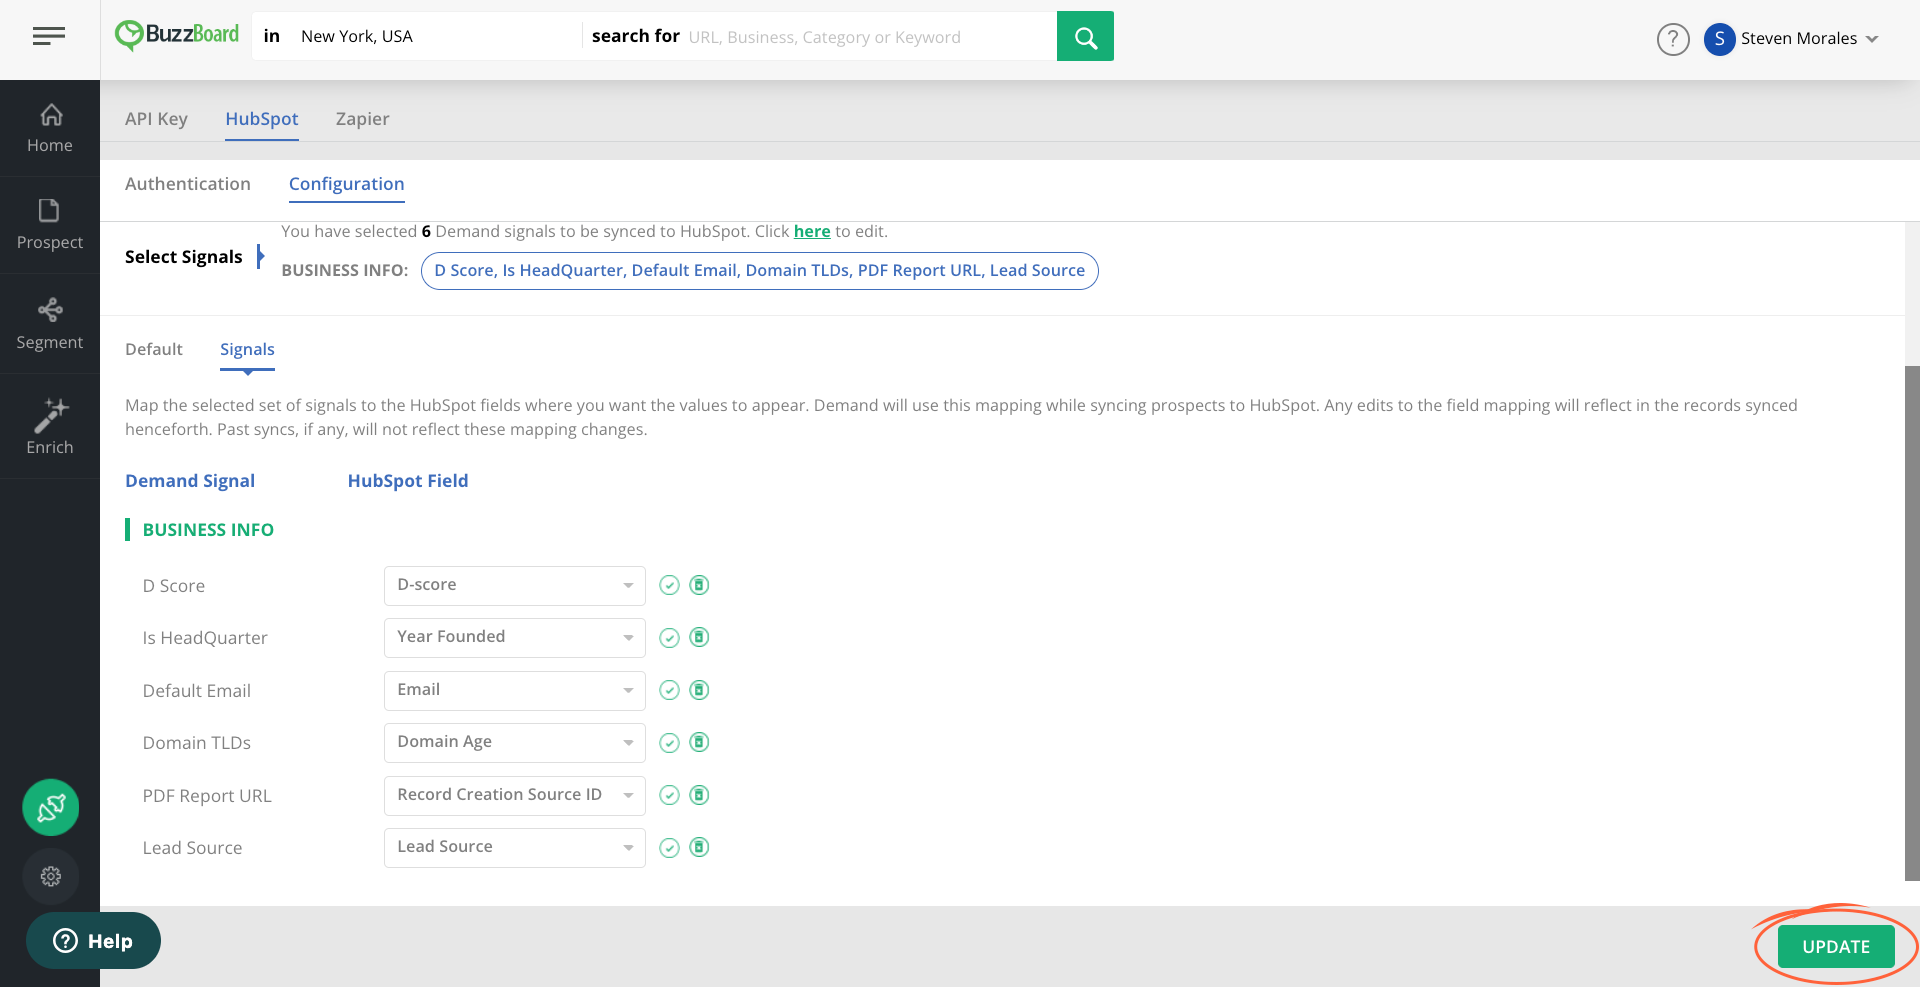Open the Record Creation Source ID dropdown
Image resolution: width=1920 pixels, height=987 pixels.
click(x=515, y=795)
